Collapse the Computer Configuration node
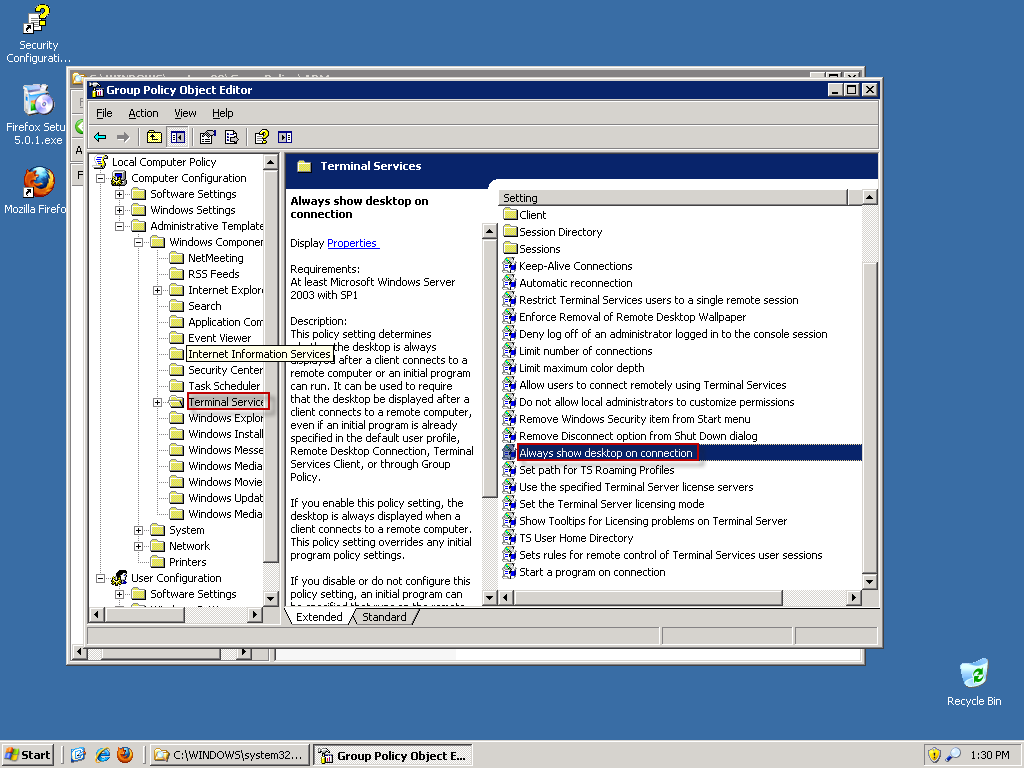Screen dimensions: 1024x768 [100, 178]
